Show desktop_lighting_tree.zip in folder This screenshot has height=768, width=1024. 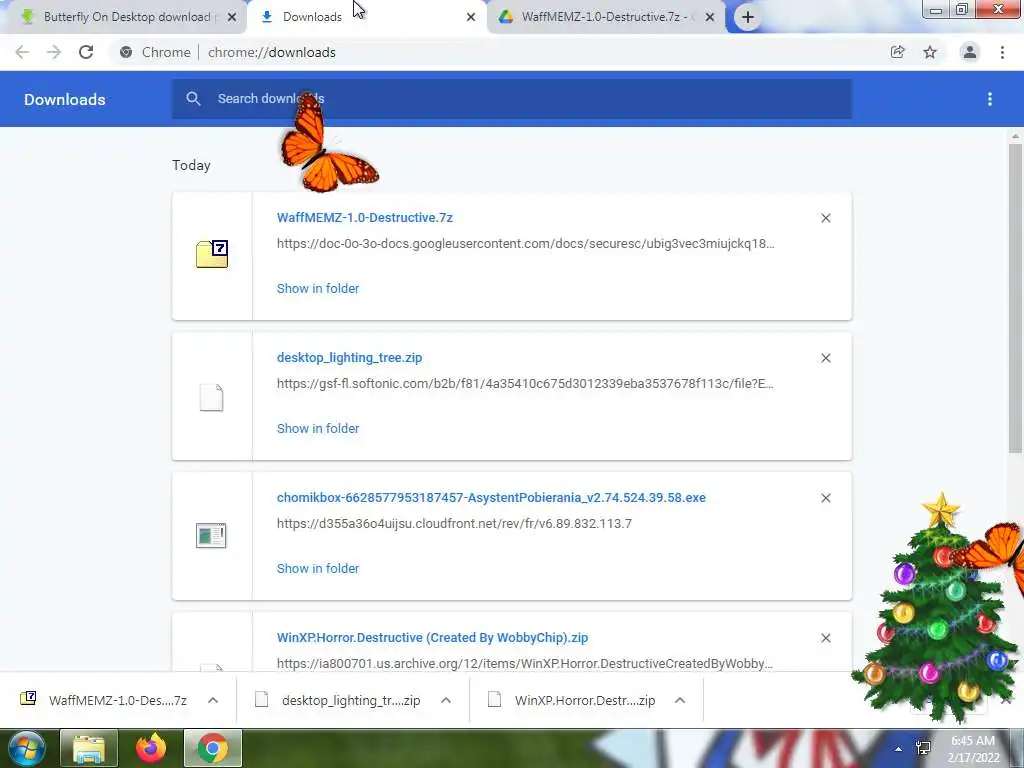(x=317, y=428)
